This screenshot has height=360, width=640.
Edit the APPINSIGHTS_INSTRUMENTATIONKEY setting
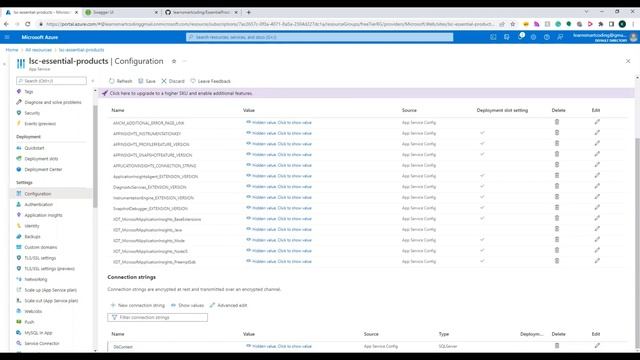coord(597,133)
